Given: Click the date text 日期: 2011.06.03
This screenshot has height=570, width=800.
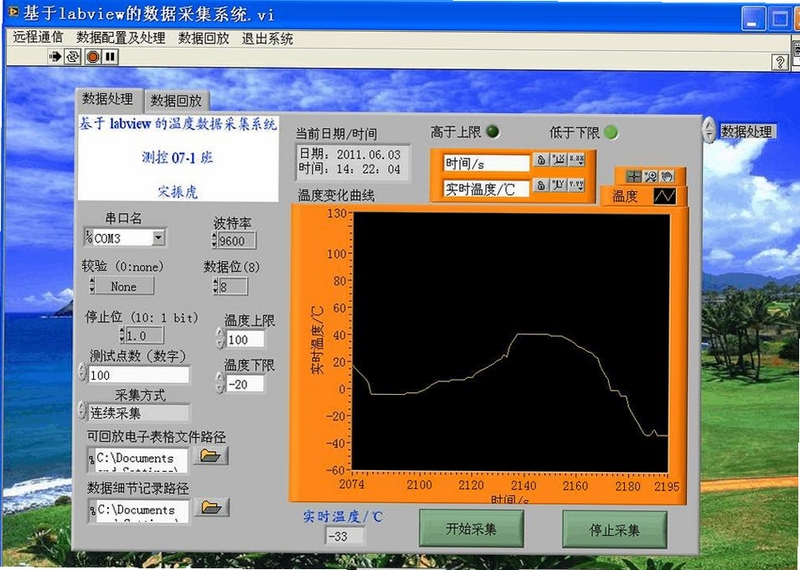Looking at the screenshot, I should point(349,154).
